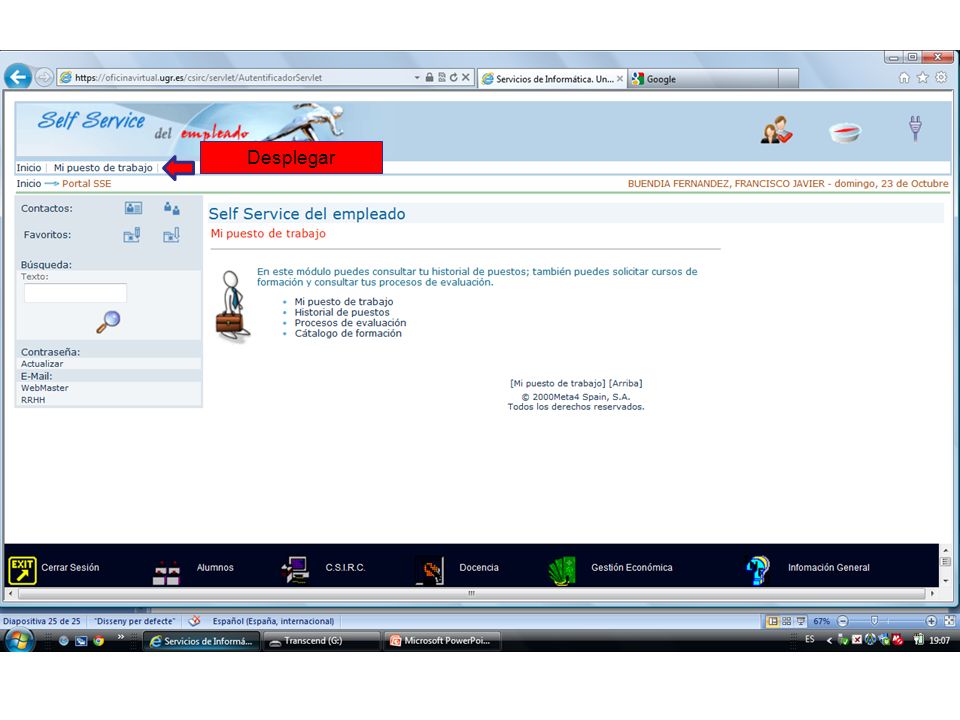Viewport: 960px width, 720px height.
Task: Click the PowerPoint zoom out minus button
Action: tap(842, 621)
